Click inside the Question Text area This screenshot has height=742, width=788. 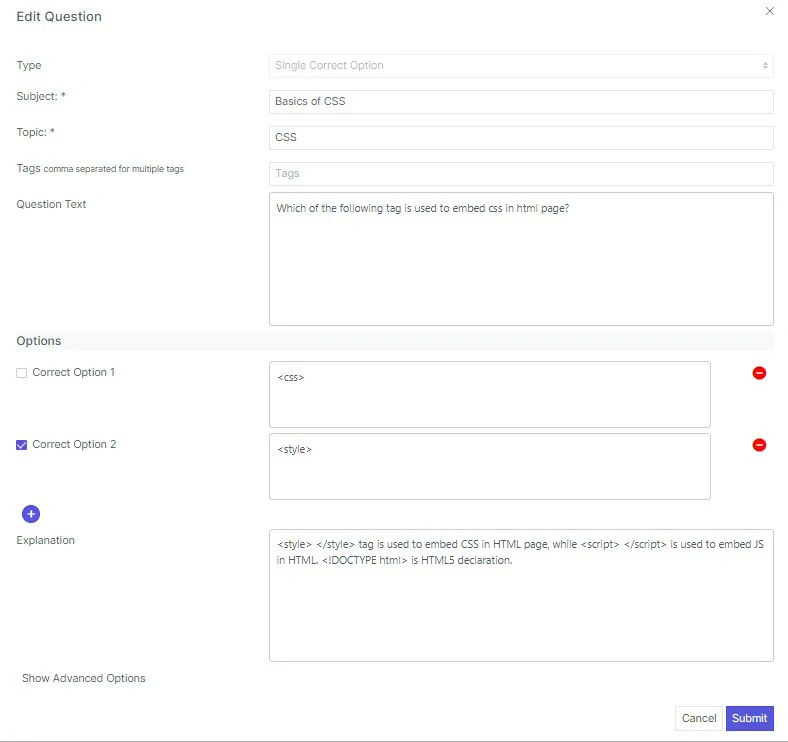(521, 259)
